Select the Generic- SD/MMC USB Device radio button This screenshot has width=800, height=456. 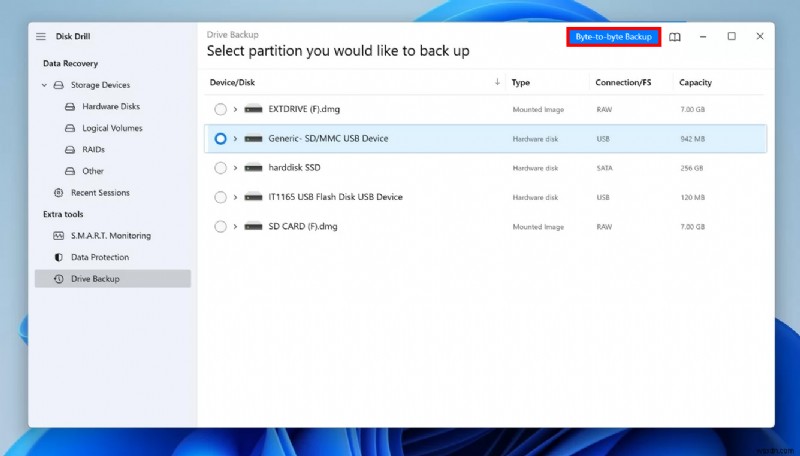pos(220,138)
